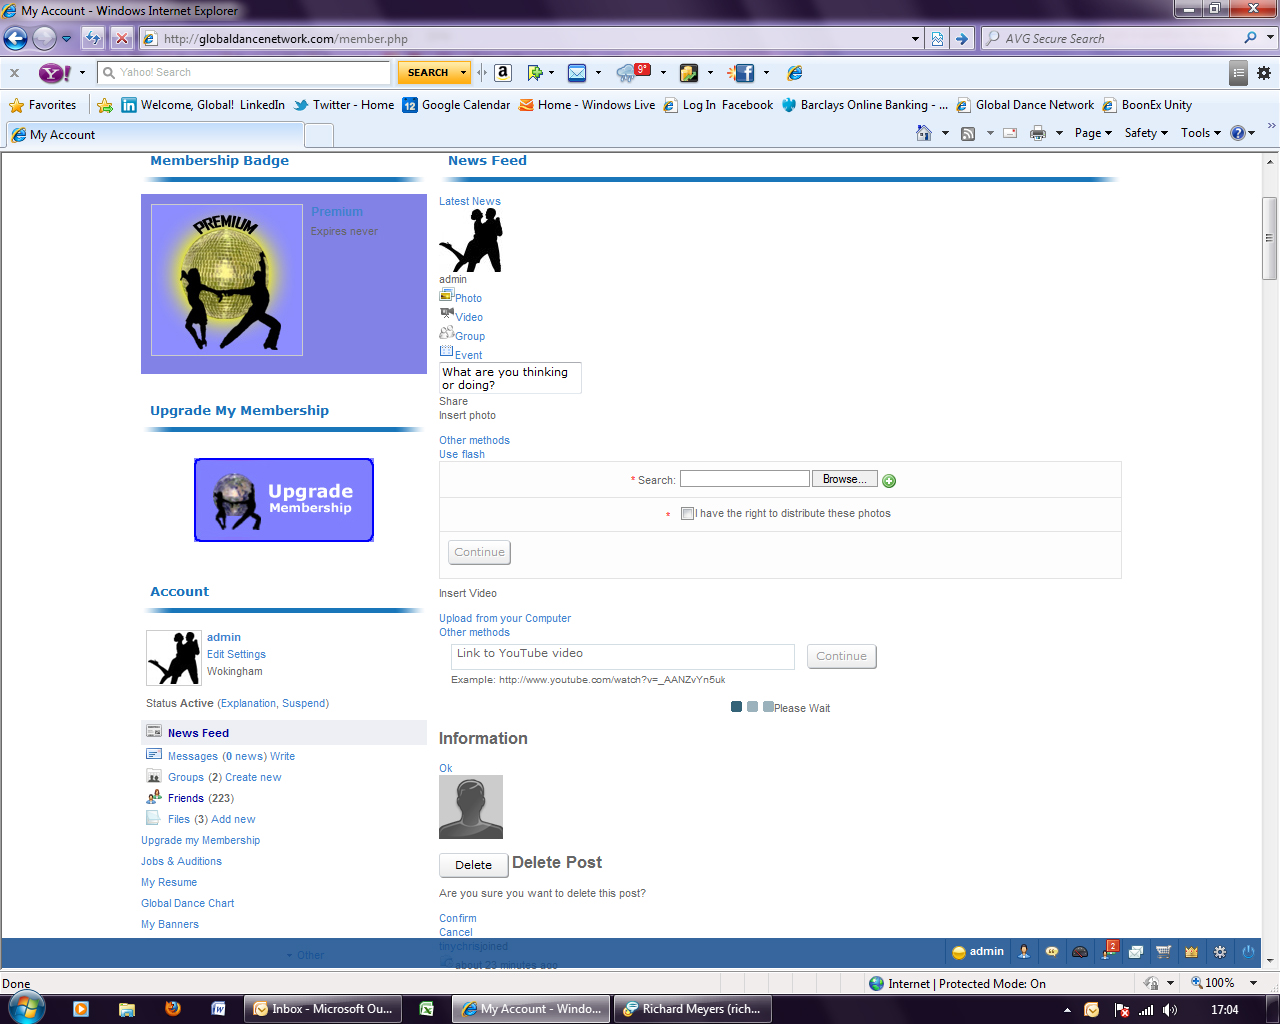Viewport: 1280px width, 1024px height.
Task: Open the mail envelopes icon in site bar
Action: 1136,952
